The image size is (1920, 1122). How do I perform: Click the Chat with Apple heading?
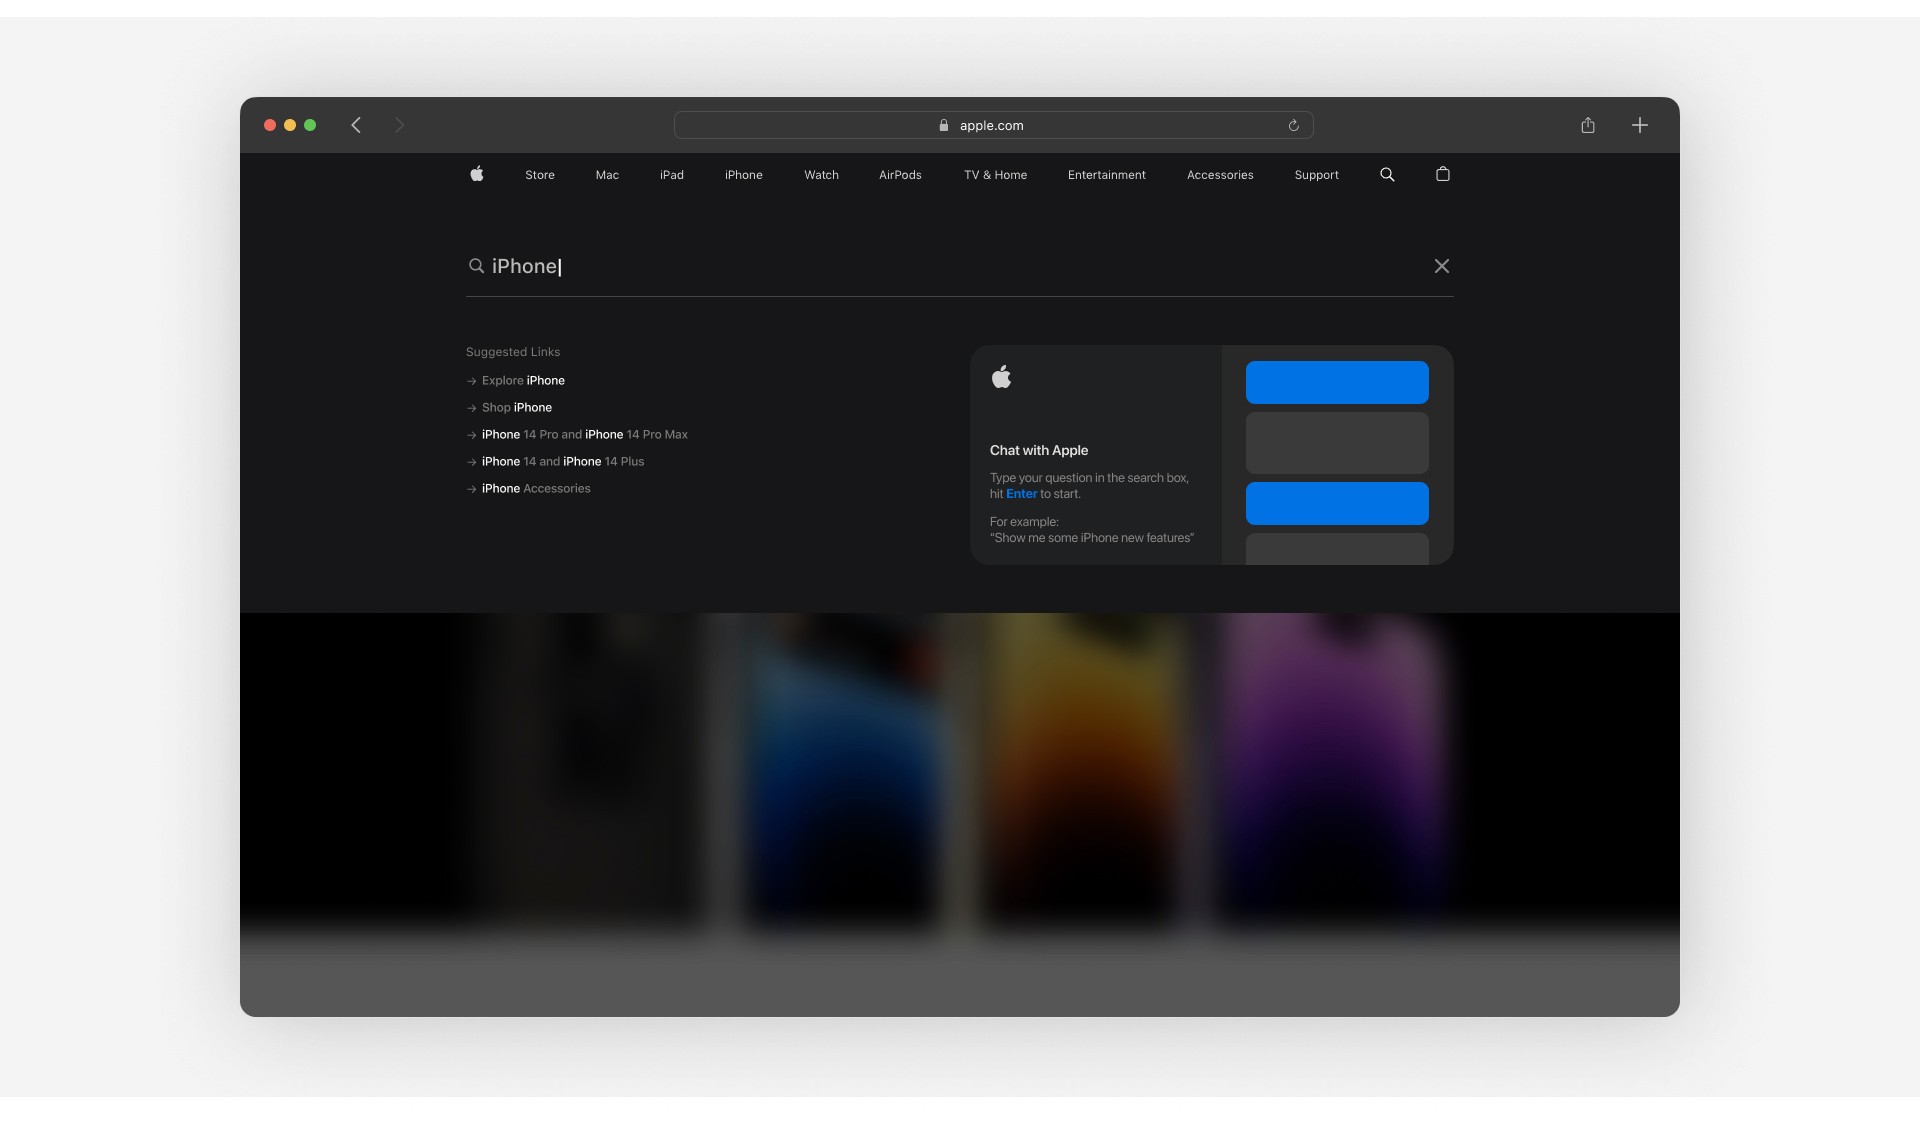[x=1039, y=450]
